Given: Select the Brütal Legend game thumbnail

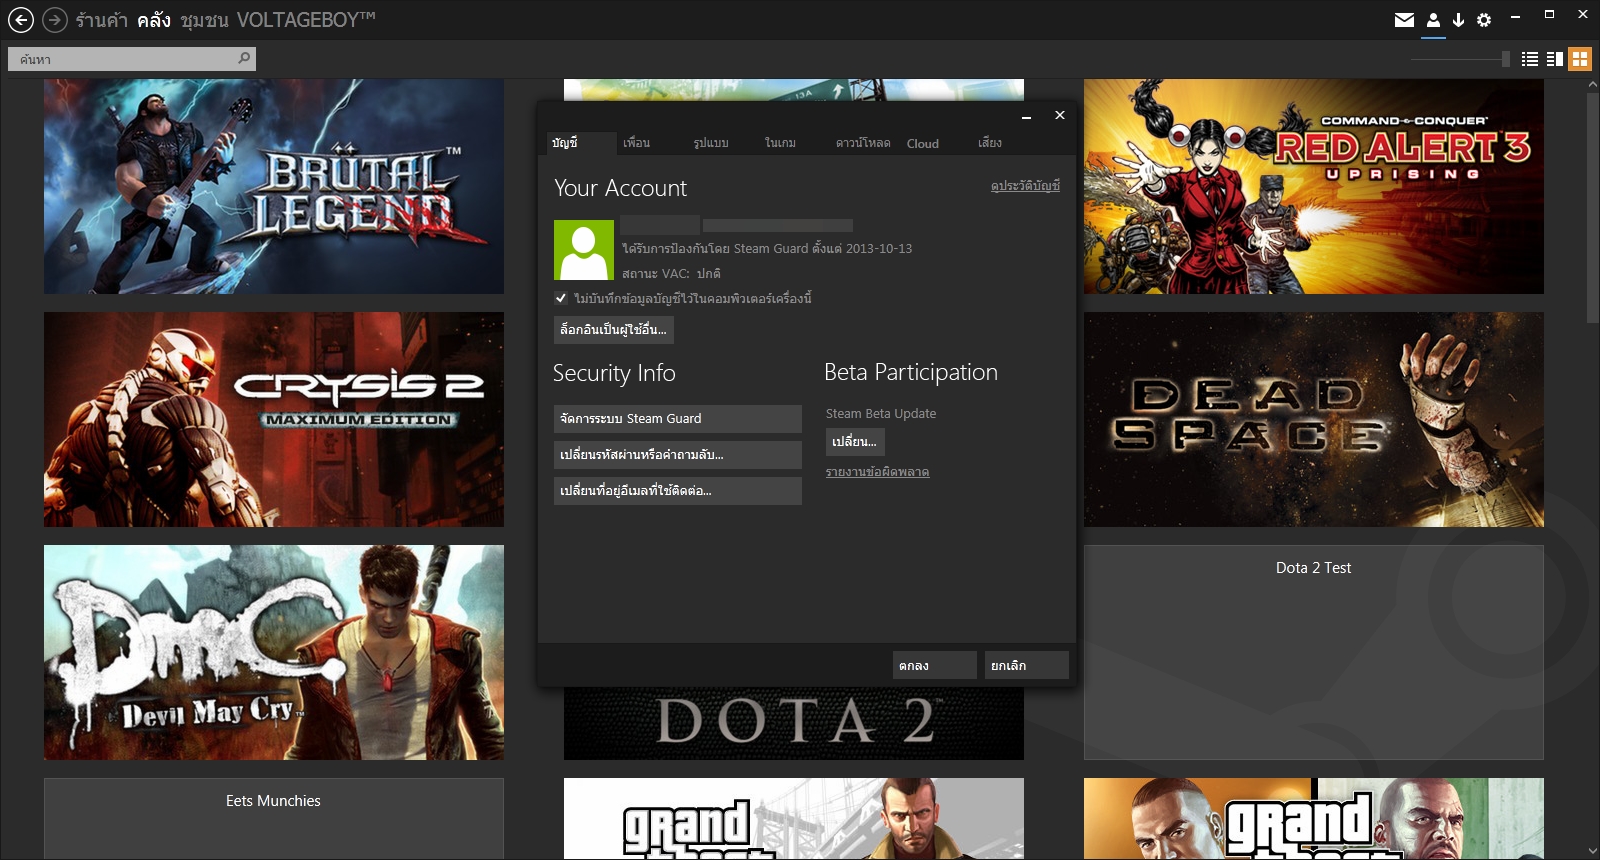Looking at the screenshot, I should (274, 186).
